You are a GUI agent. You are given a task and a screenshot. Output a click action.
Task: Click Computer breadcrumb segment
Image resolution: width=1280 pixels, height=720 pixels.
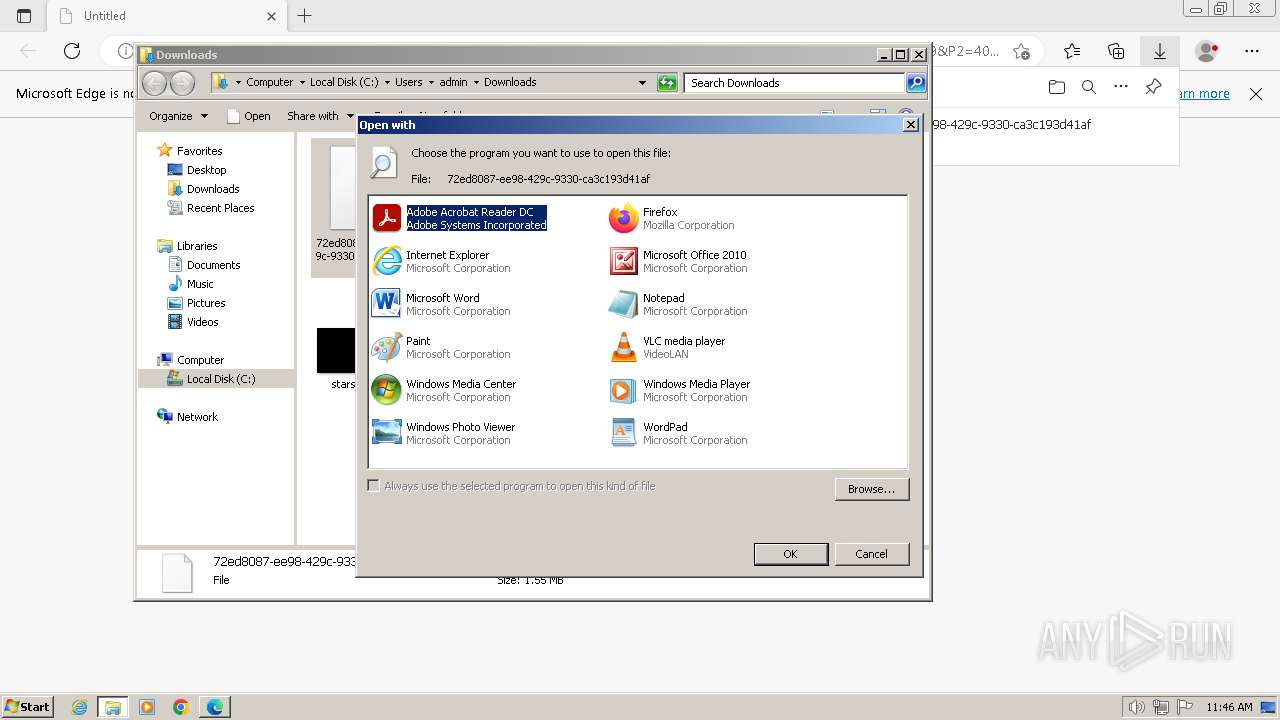270,83
